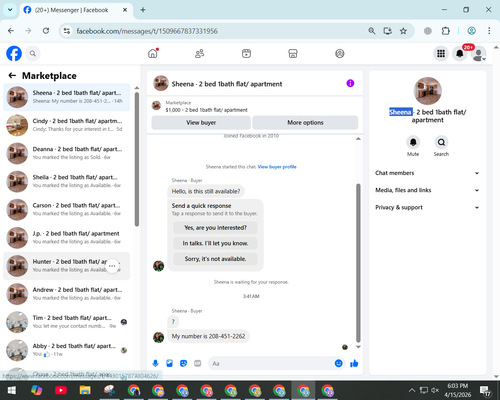The image size is (500, 400).
Task: Expand Media, files and links section
Action: (x=427, y=190)
